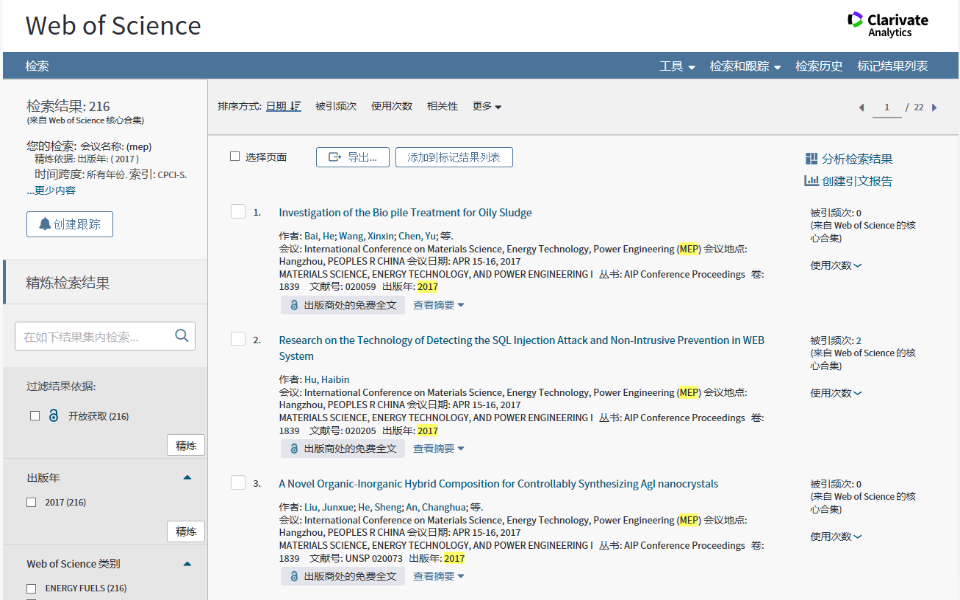The height and width of the screenshot is (600, 960).
Task: Open the 工具 dropdown menu
Action: (x=677, y=66)
